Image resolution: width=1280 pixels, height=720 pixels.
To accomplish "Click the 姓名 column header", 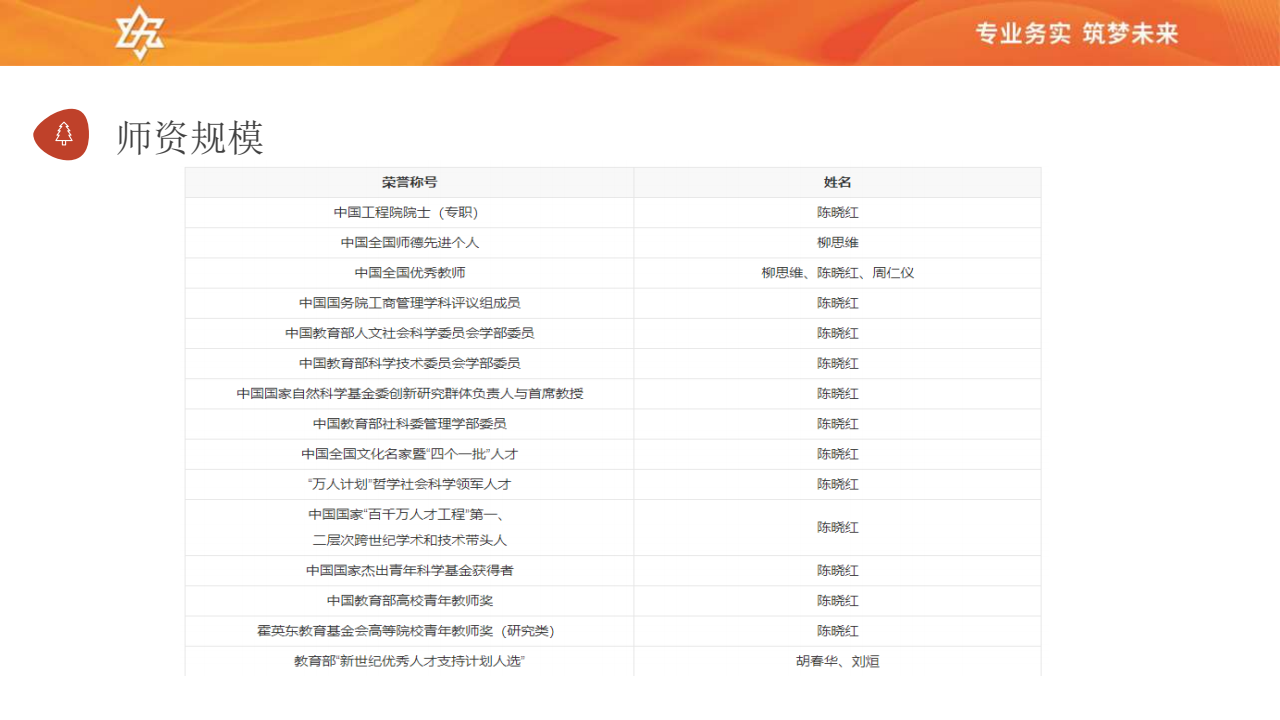I will [837, 182].
